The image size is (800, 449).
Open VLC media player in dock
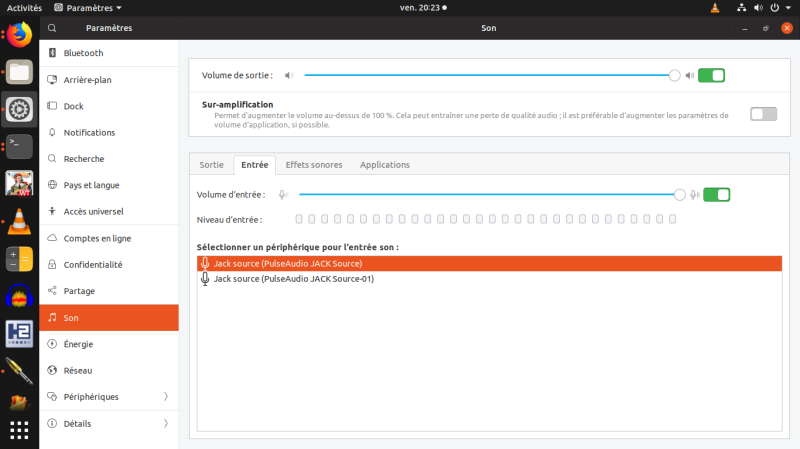point(19,221)
